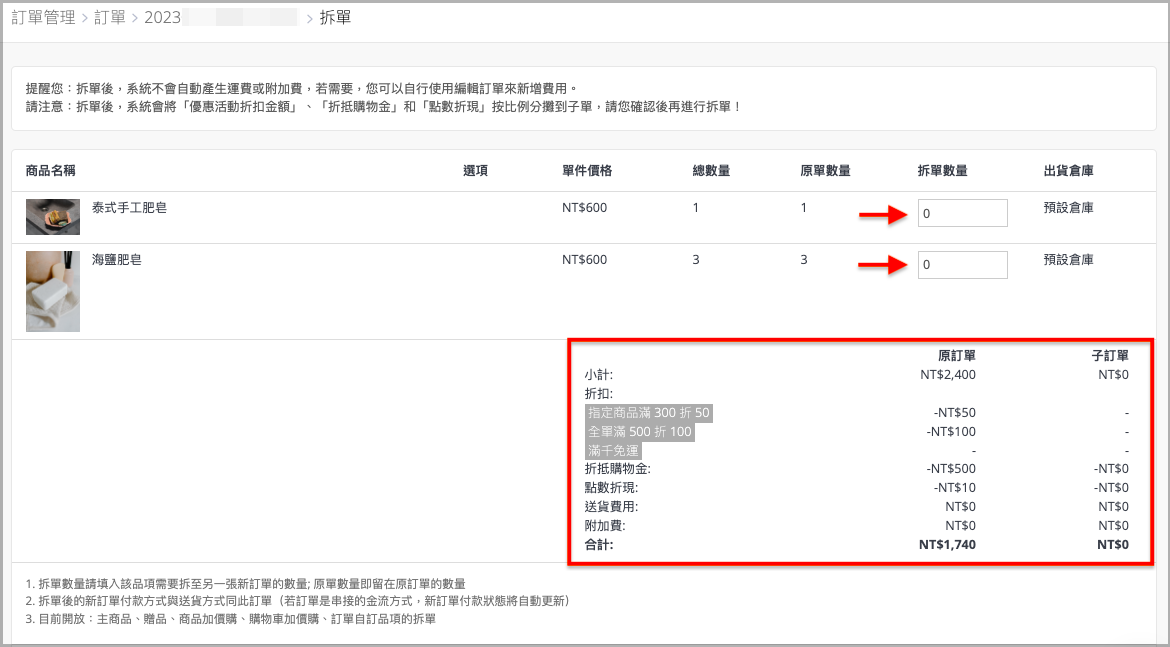The width and height of the screenshot is (1170, 647).
Task: Click the 泰式手工肥皂 product thumbnail
Action: [x=53, y=217]
